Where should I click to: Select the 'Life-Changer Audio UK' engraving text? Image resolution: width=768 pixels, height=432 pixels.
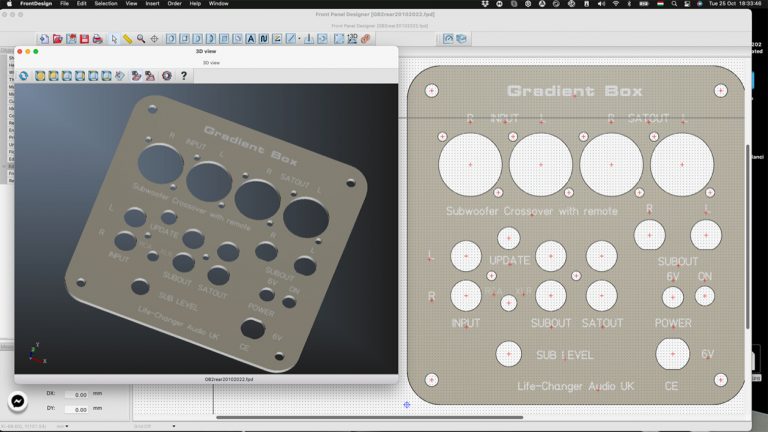click(x=576, y=386)
